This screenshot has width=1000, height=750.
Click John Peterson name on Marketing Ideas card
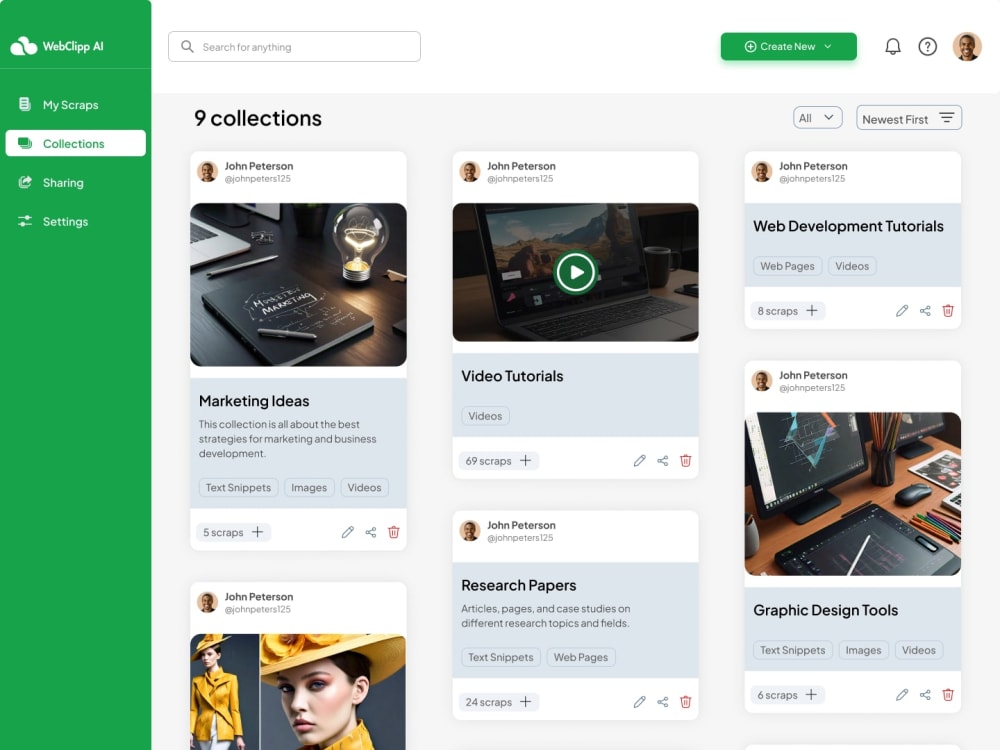tap(258, 166)
